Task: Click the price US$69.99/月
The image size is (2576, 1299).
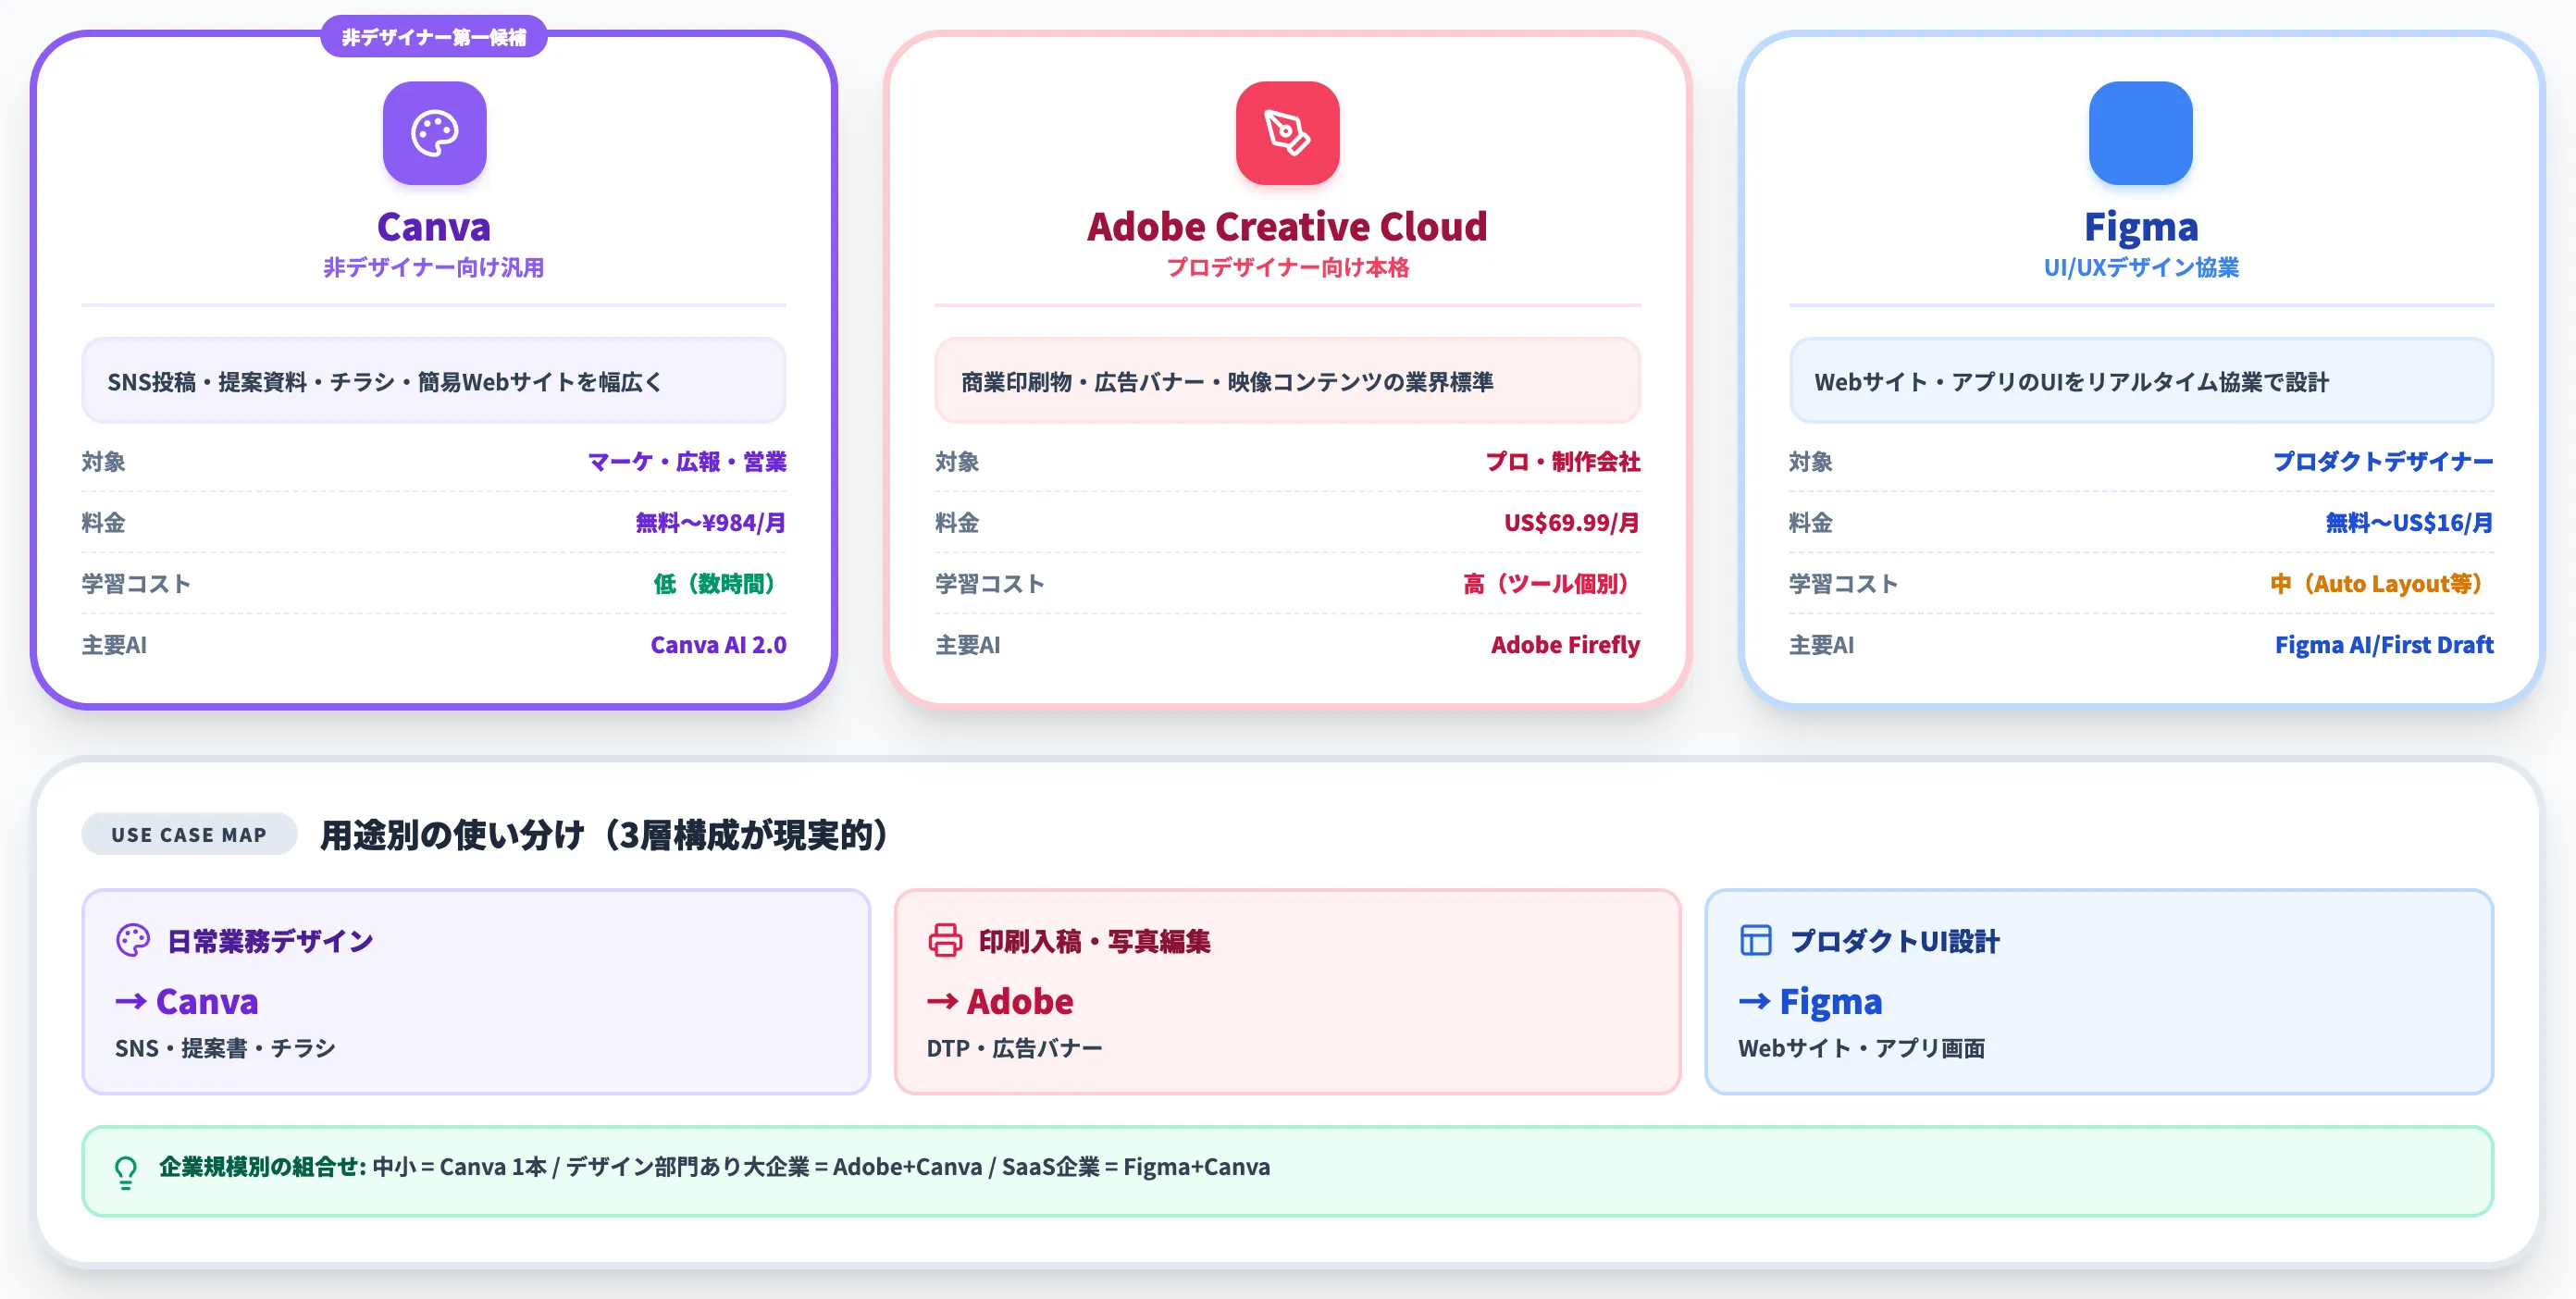Action: [x=1572, y=522]
